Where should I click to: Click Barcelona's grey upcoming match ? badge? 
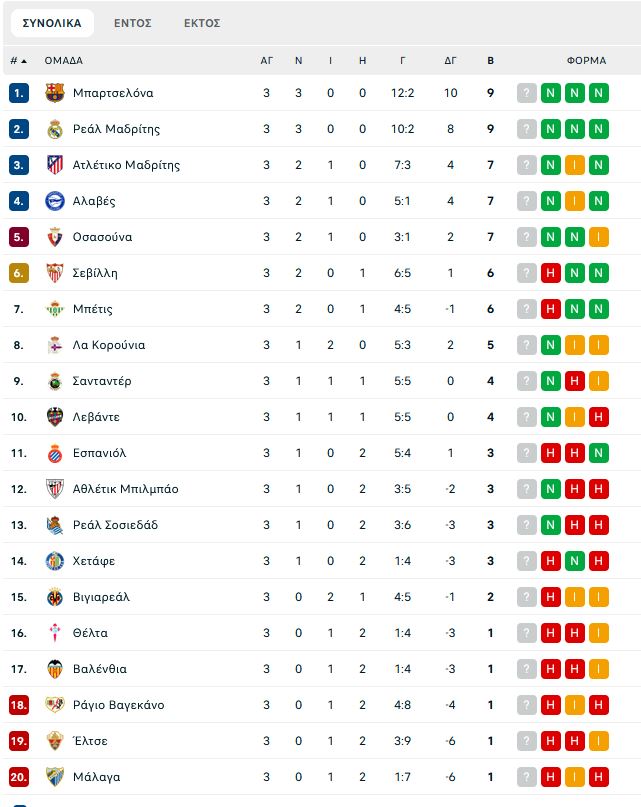tap(527, 93)
